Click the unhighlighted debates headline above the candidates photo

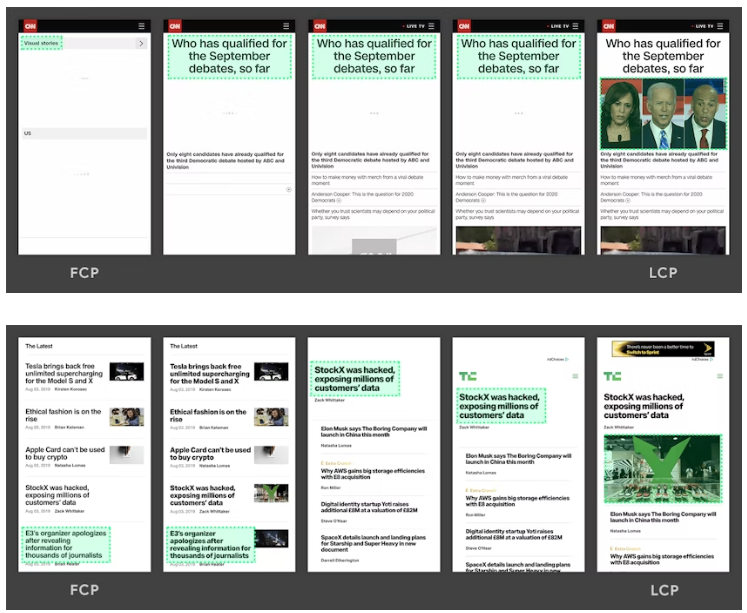[x=663, y=56]
